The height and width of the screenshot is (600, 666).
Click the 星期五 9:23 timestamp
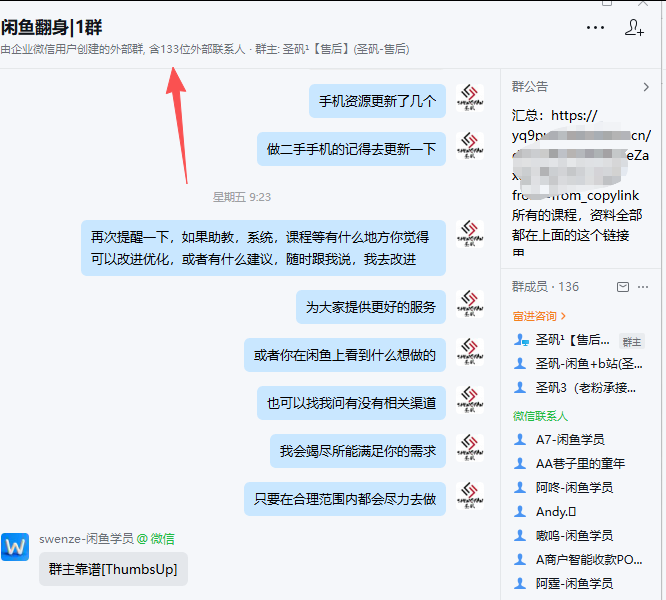242,197
